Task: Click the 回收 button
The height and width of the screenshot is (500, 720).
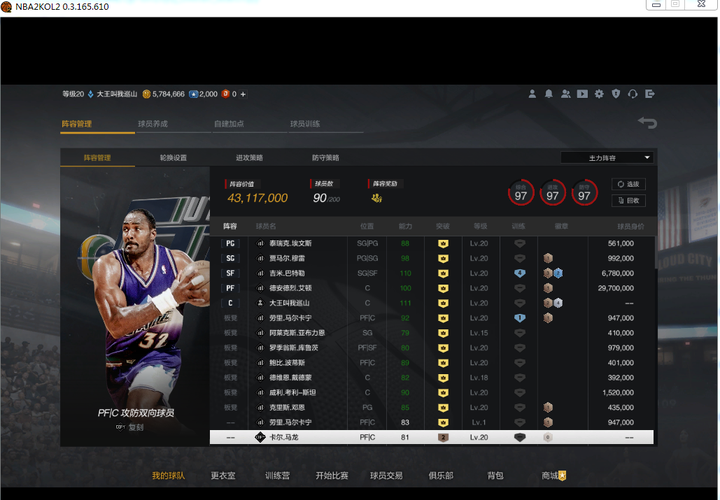Action: pyautogui.click(x=629, y=201)
